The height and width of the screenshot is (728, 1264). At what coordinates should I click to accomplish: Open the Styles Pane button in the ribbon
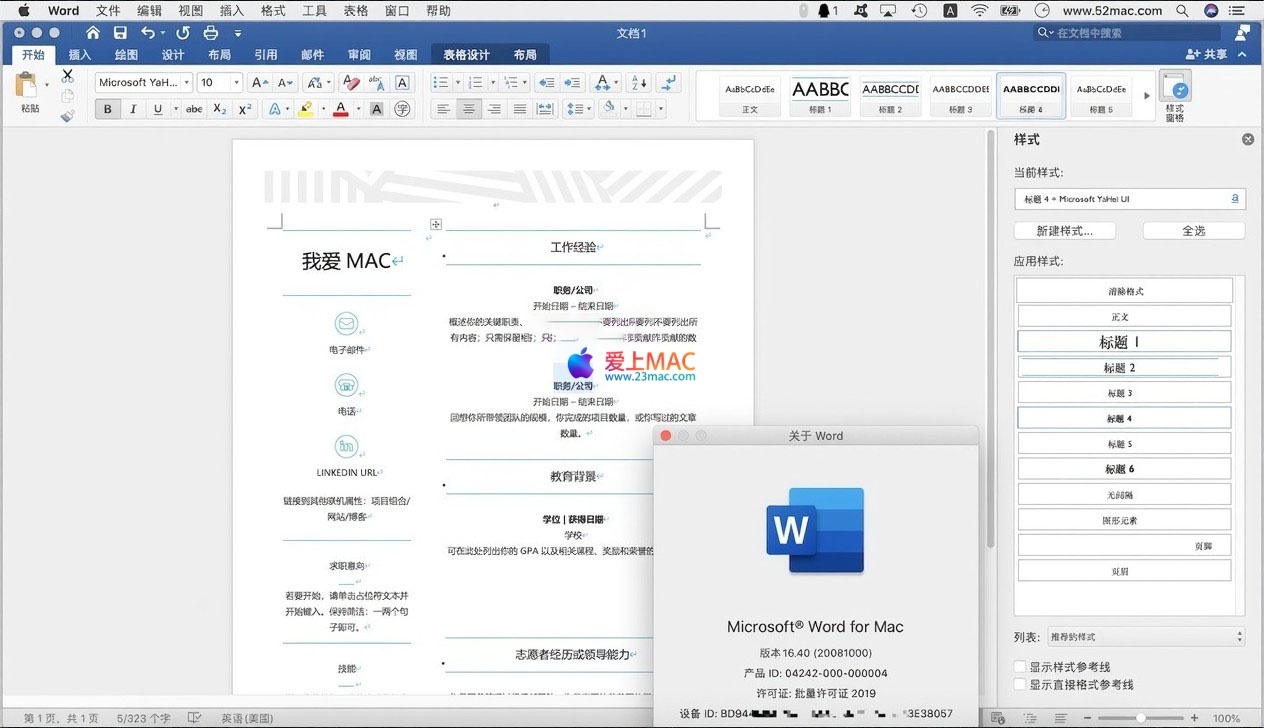pos(1174,97)
